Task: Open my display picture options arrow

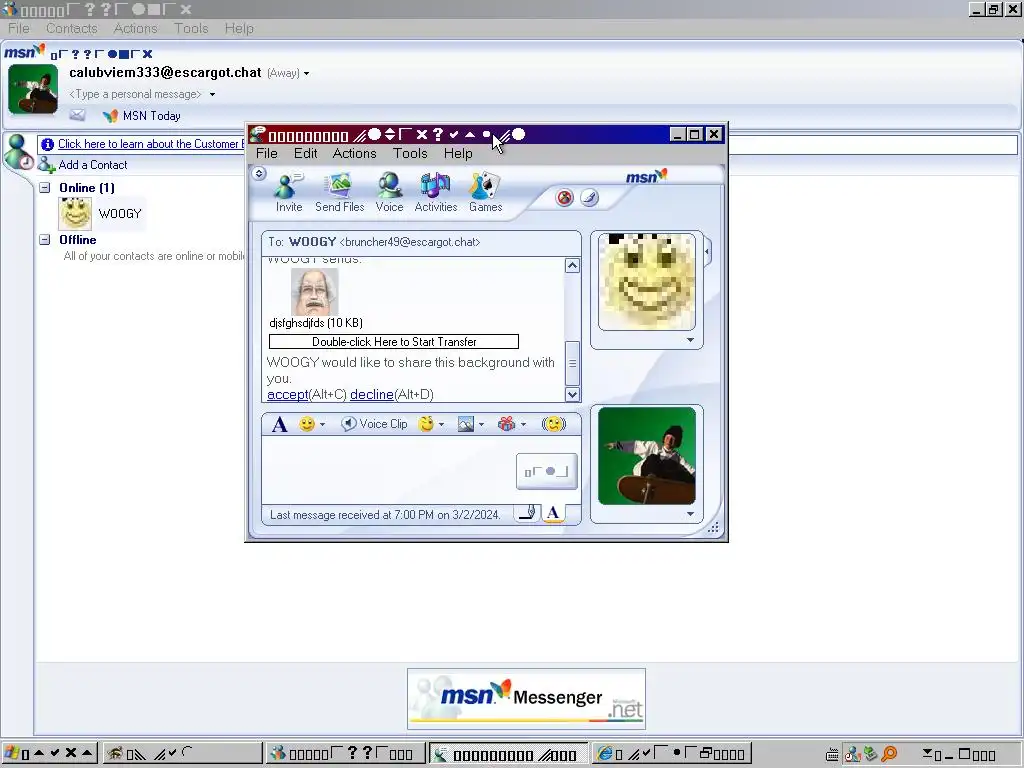Action: coord(690,515)
